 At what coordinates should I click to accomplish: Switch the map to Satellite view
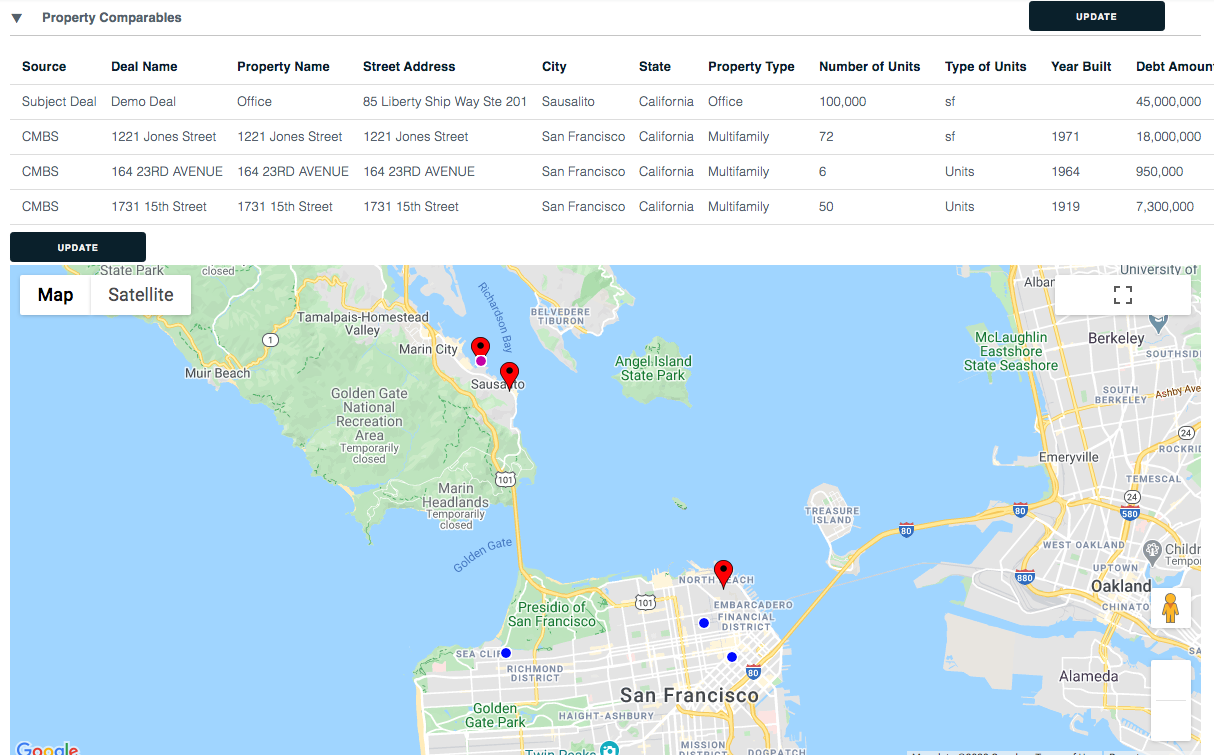tap(141, 295)
